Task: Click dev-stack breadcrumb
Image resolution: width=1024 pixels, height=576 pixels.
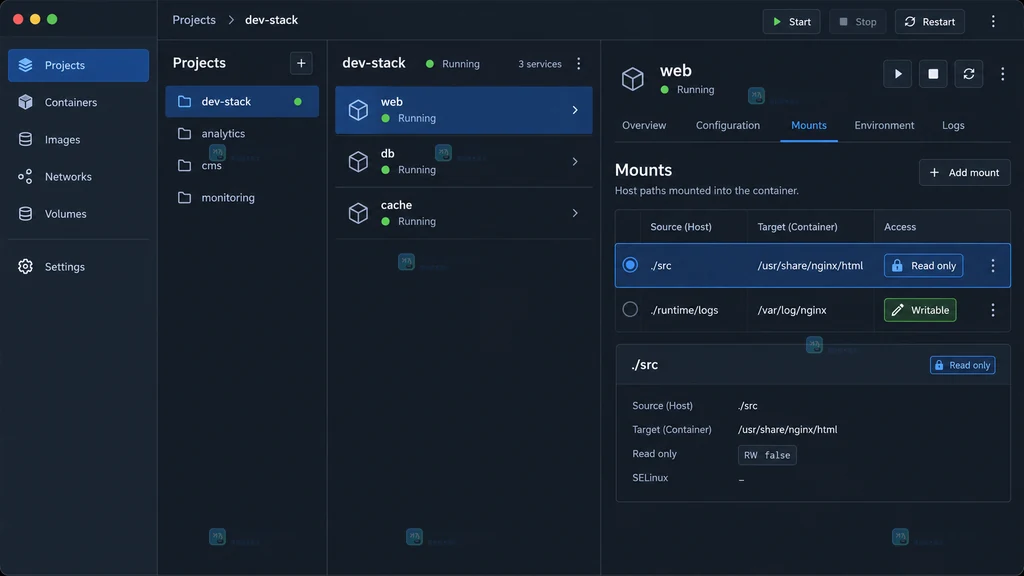Action: (x=272, y=20)
